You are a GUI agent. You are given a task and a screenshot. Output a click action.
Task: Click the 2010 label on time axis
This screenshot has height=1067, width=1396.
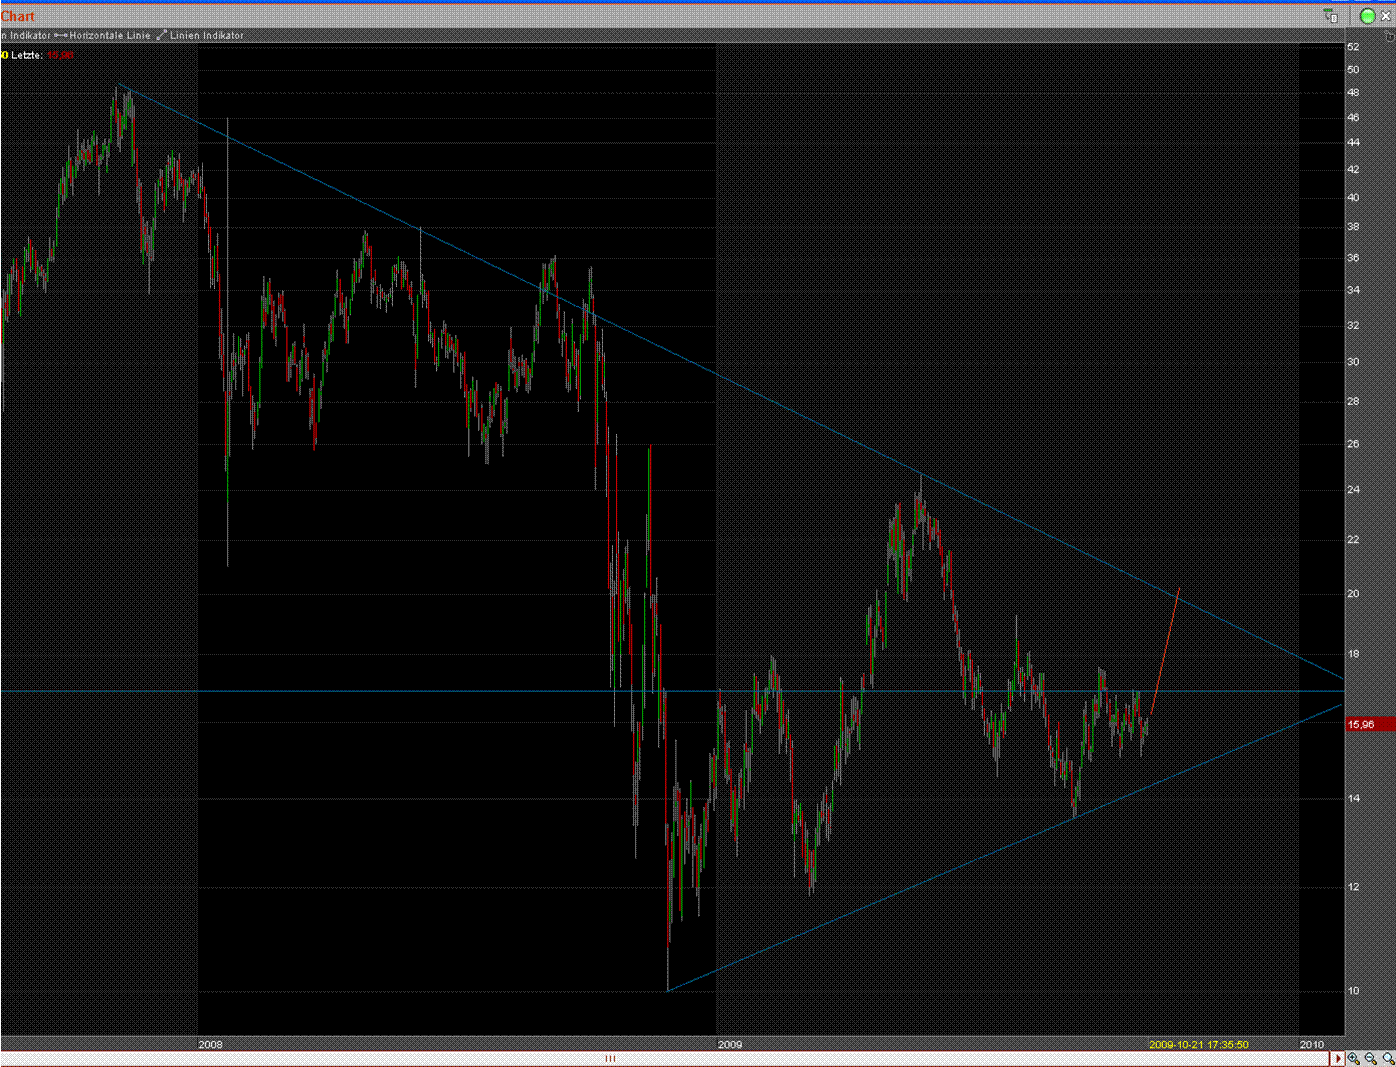click(1311, 1044)
